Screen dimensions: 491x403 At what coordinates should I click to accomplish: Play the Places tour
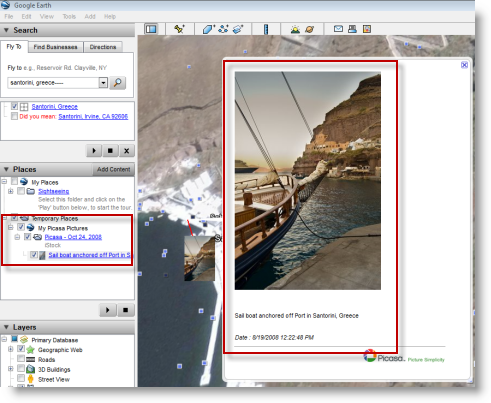(108, 310)
